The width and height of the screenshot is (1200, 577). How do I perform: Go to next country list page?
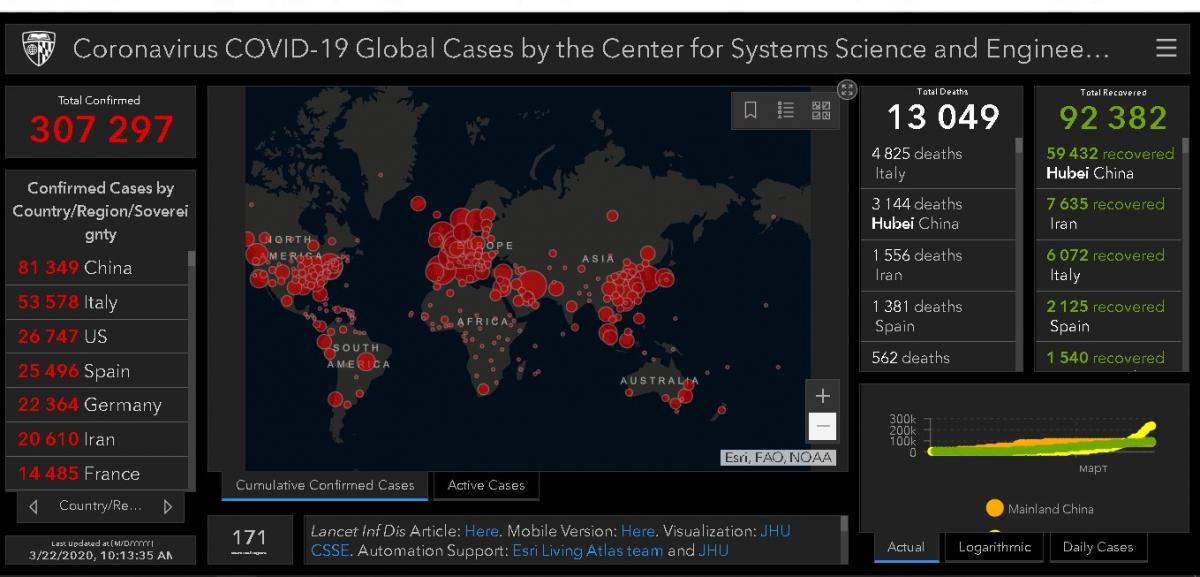[167, 506]
